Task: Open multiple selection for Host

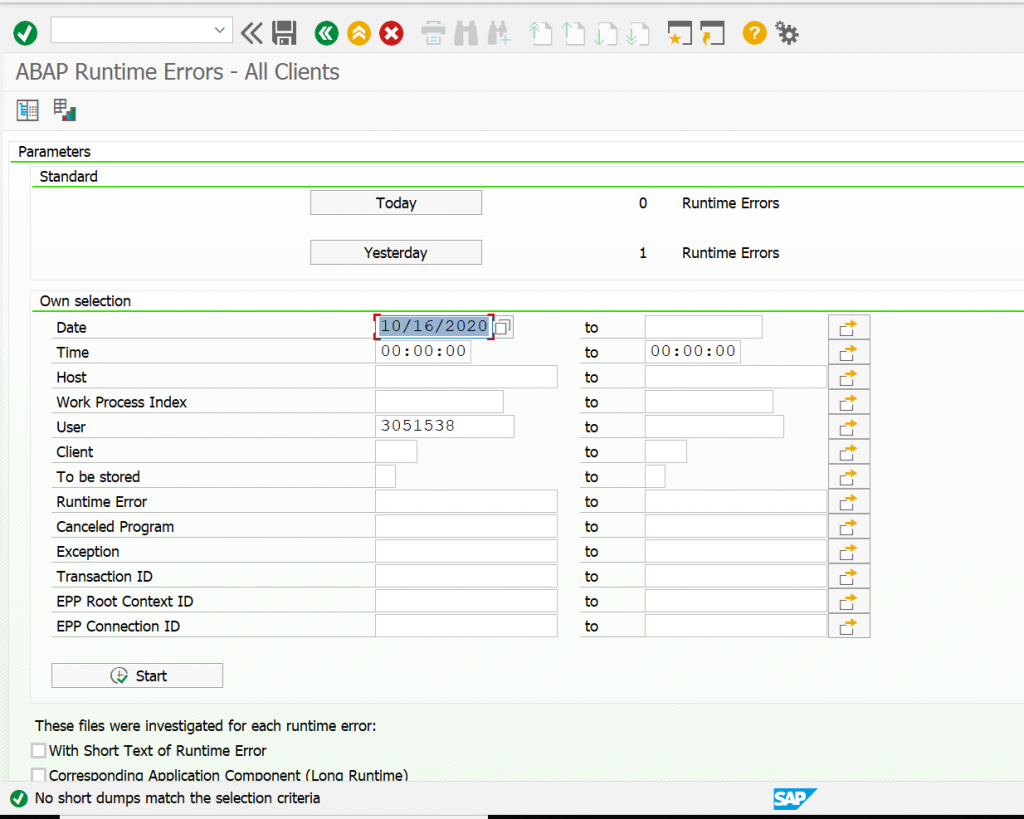Action: [x=848, y=377]
